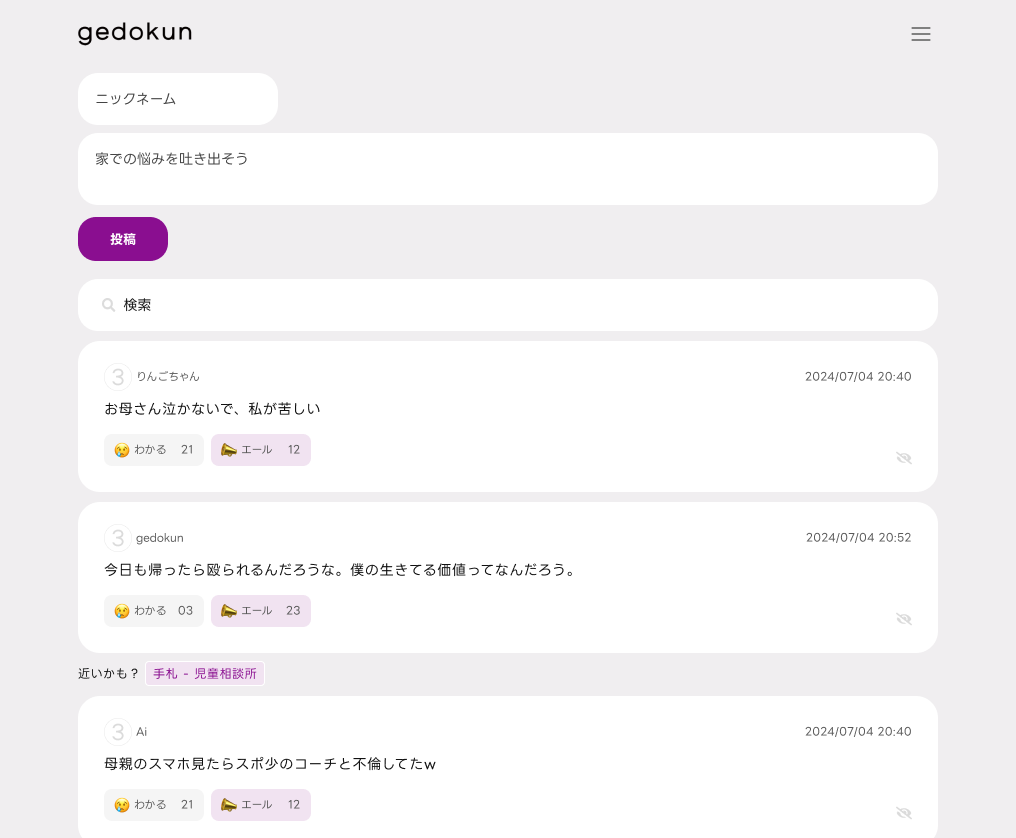The width and height of the screenshot is (1016, 838).
Task: Click りんごちゃん's avatar number badge
Action: tap(118, 377)
